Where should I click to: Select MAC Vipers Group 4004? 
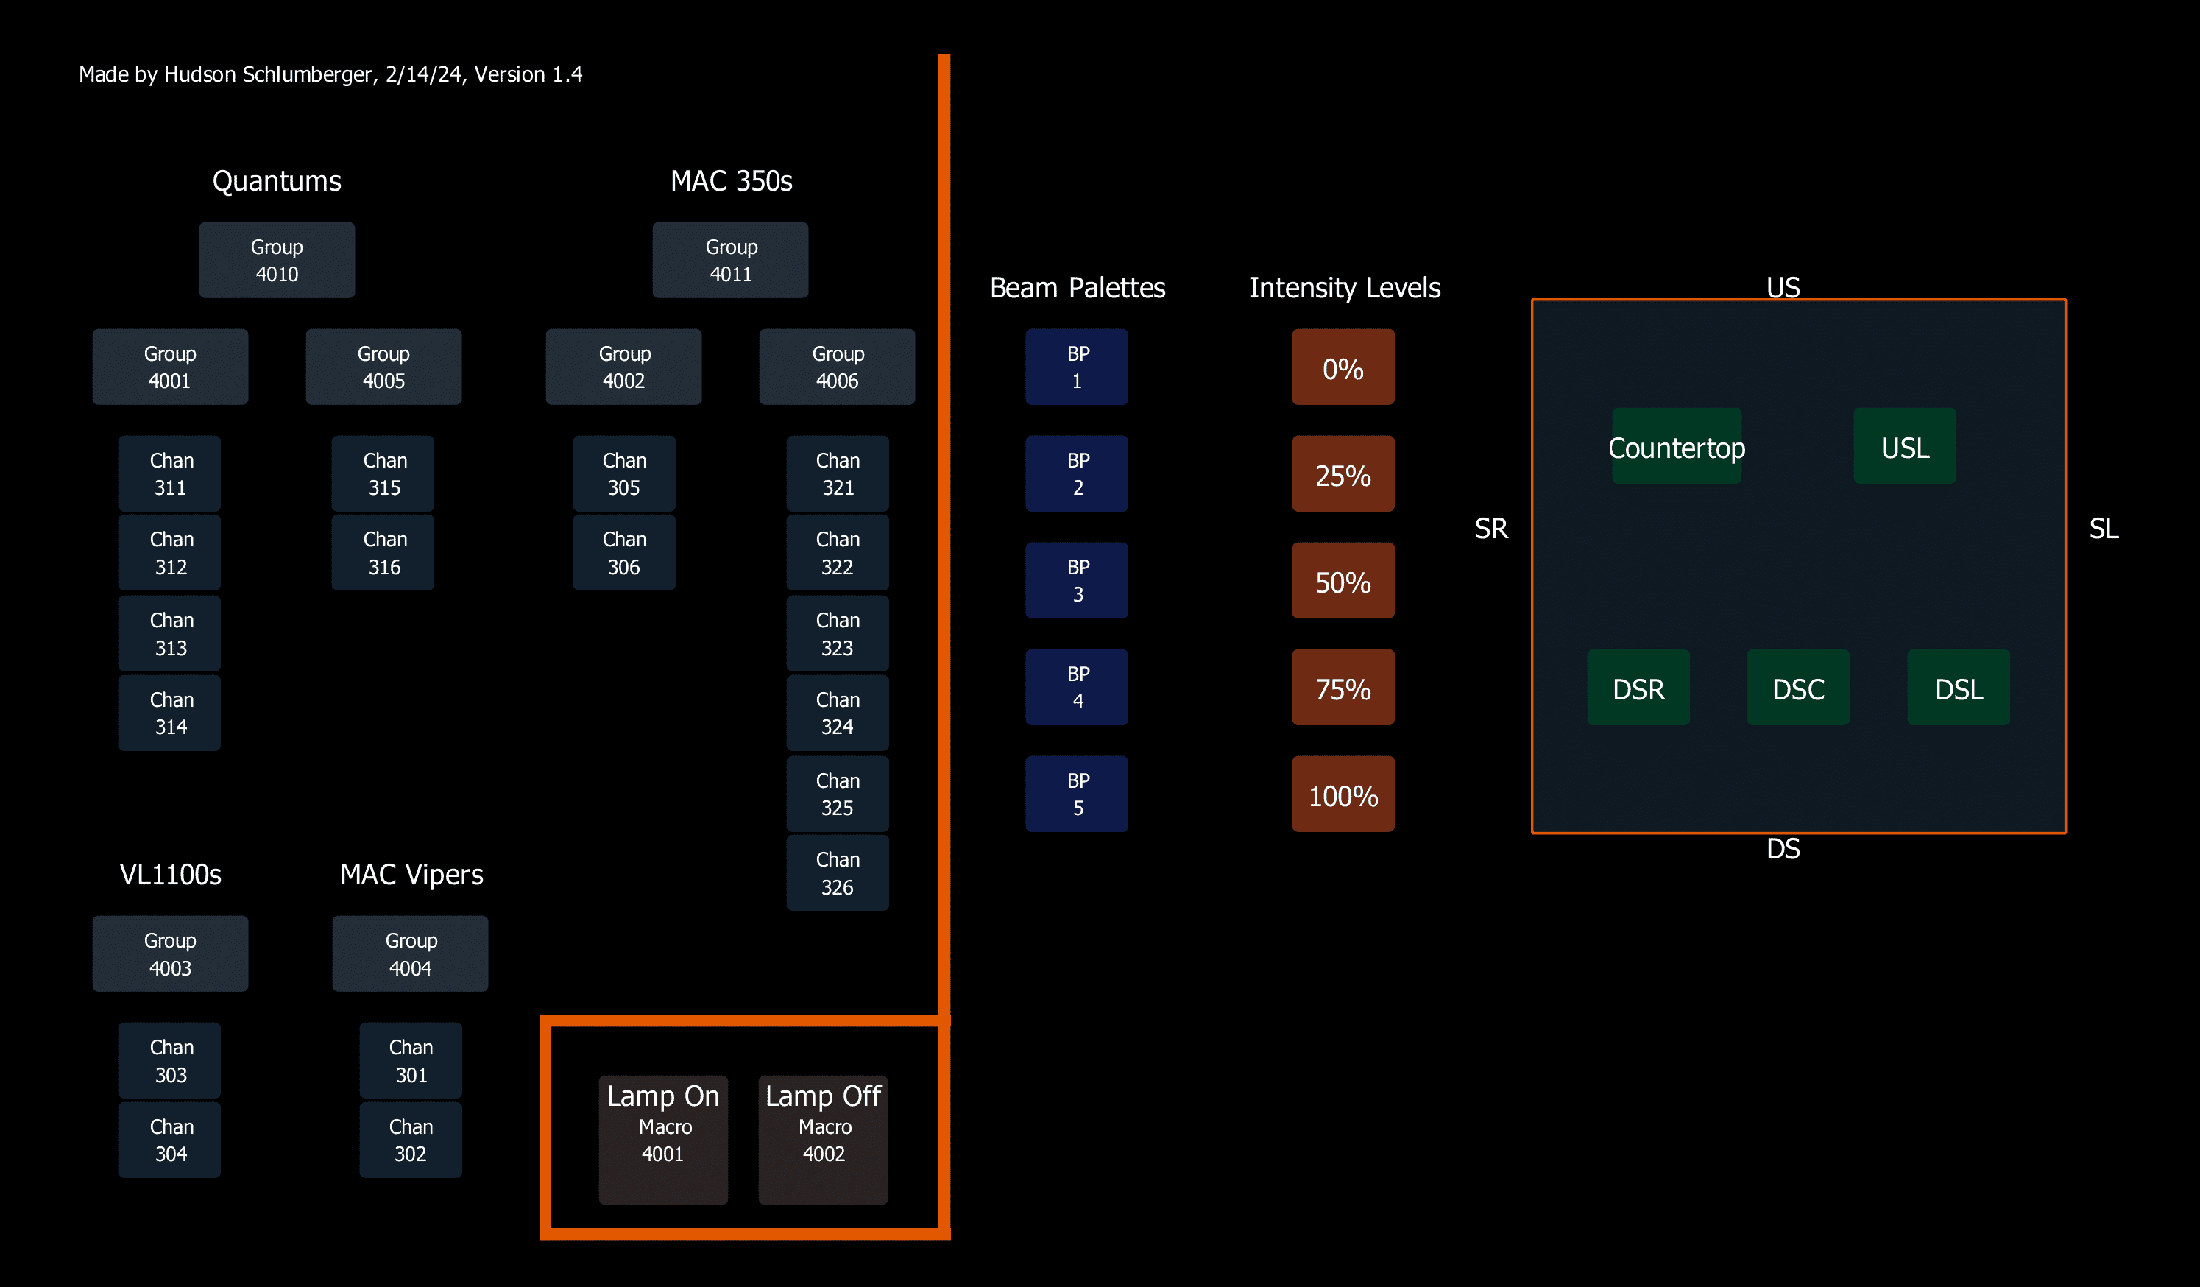411,954
